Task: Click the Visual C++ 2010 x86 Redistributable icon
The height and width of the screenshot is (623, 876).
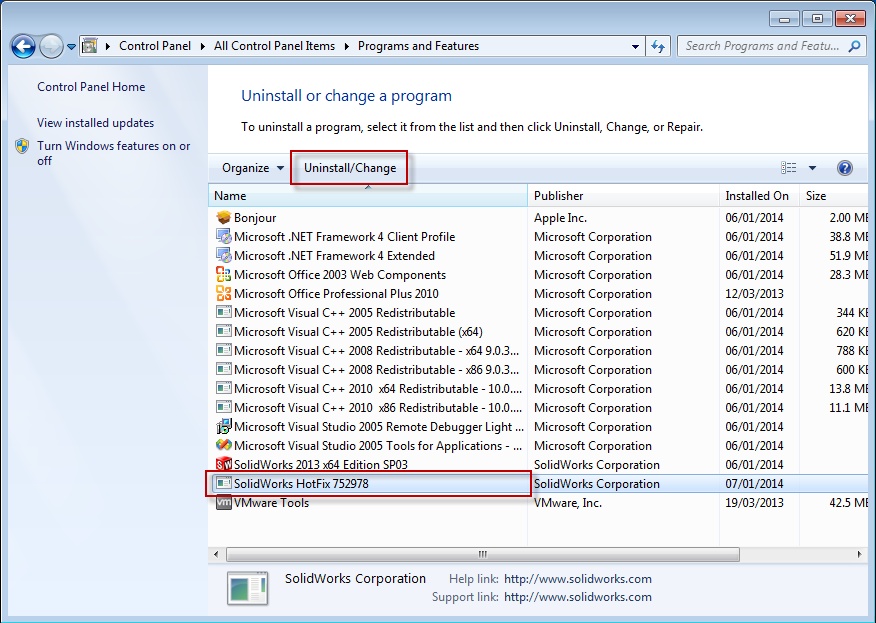Action: pyautogui.click(x=223, y=407)
